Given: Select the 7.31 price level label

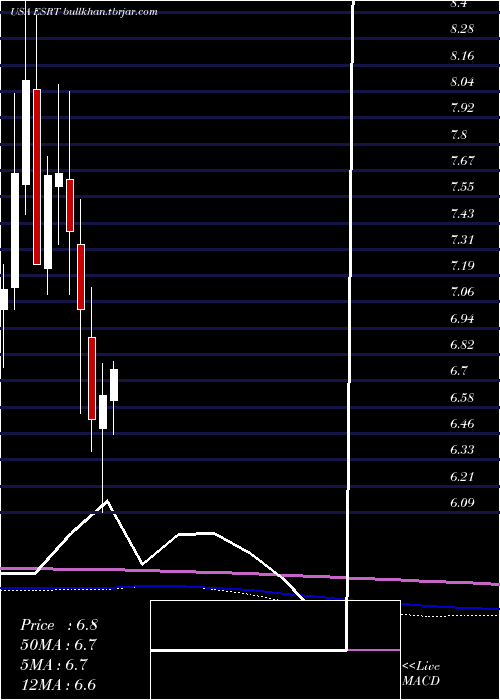Looking at the screenshot, I should [462, 240].
